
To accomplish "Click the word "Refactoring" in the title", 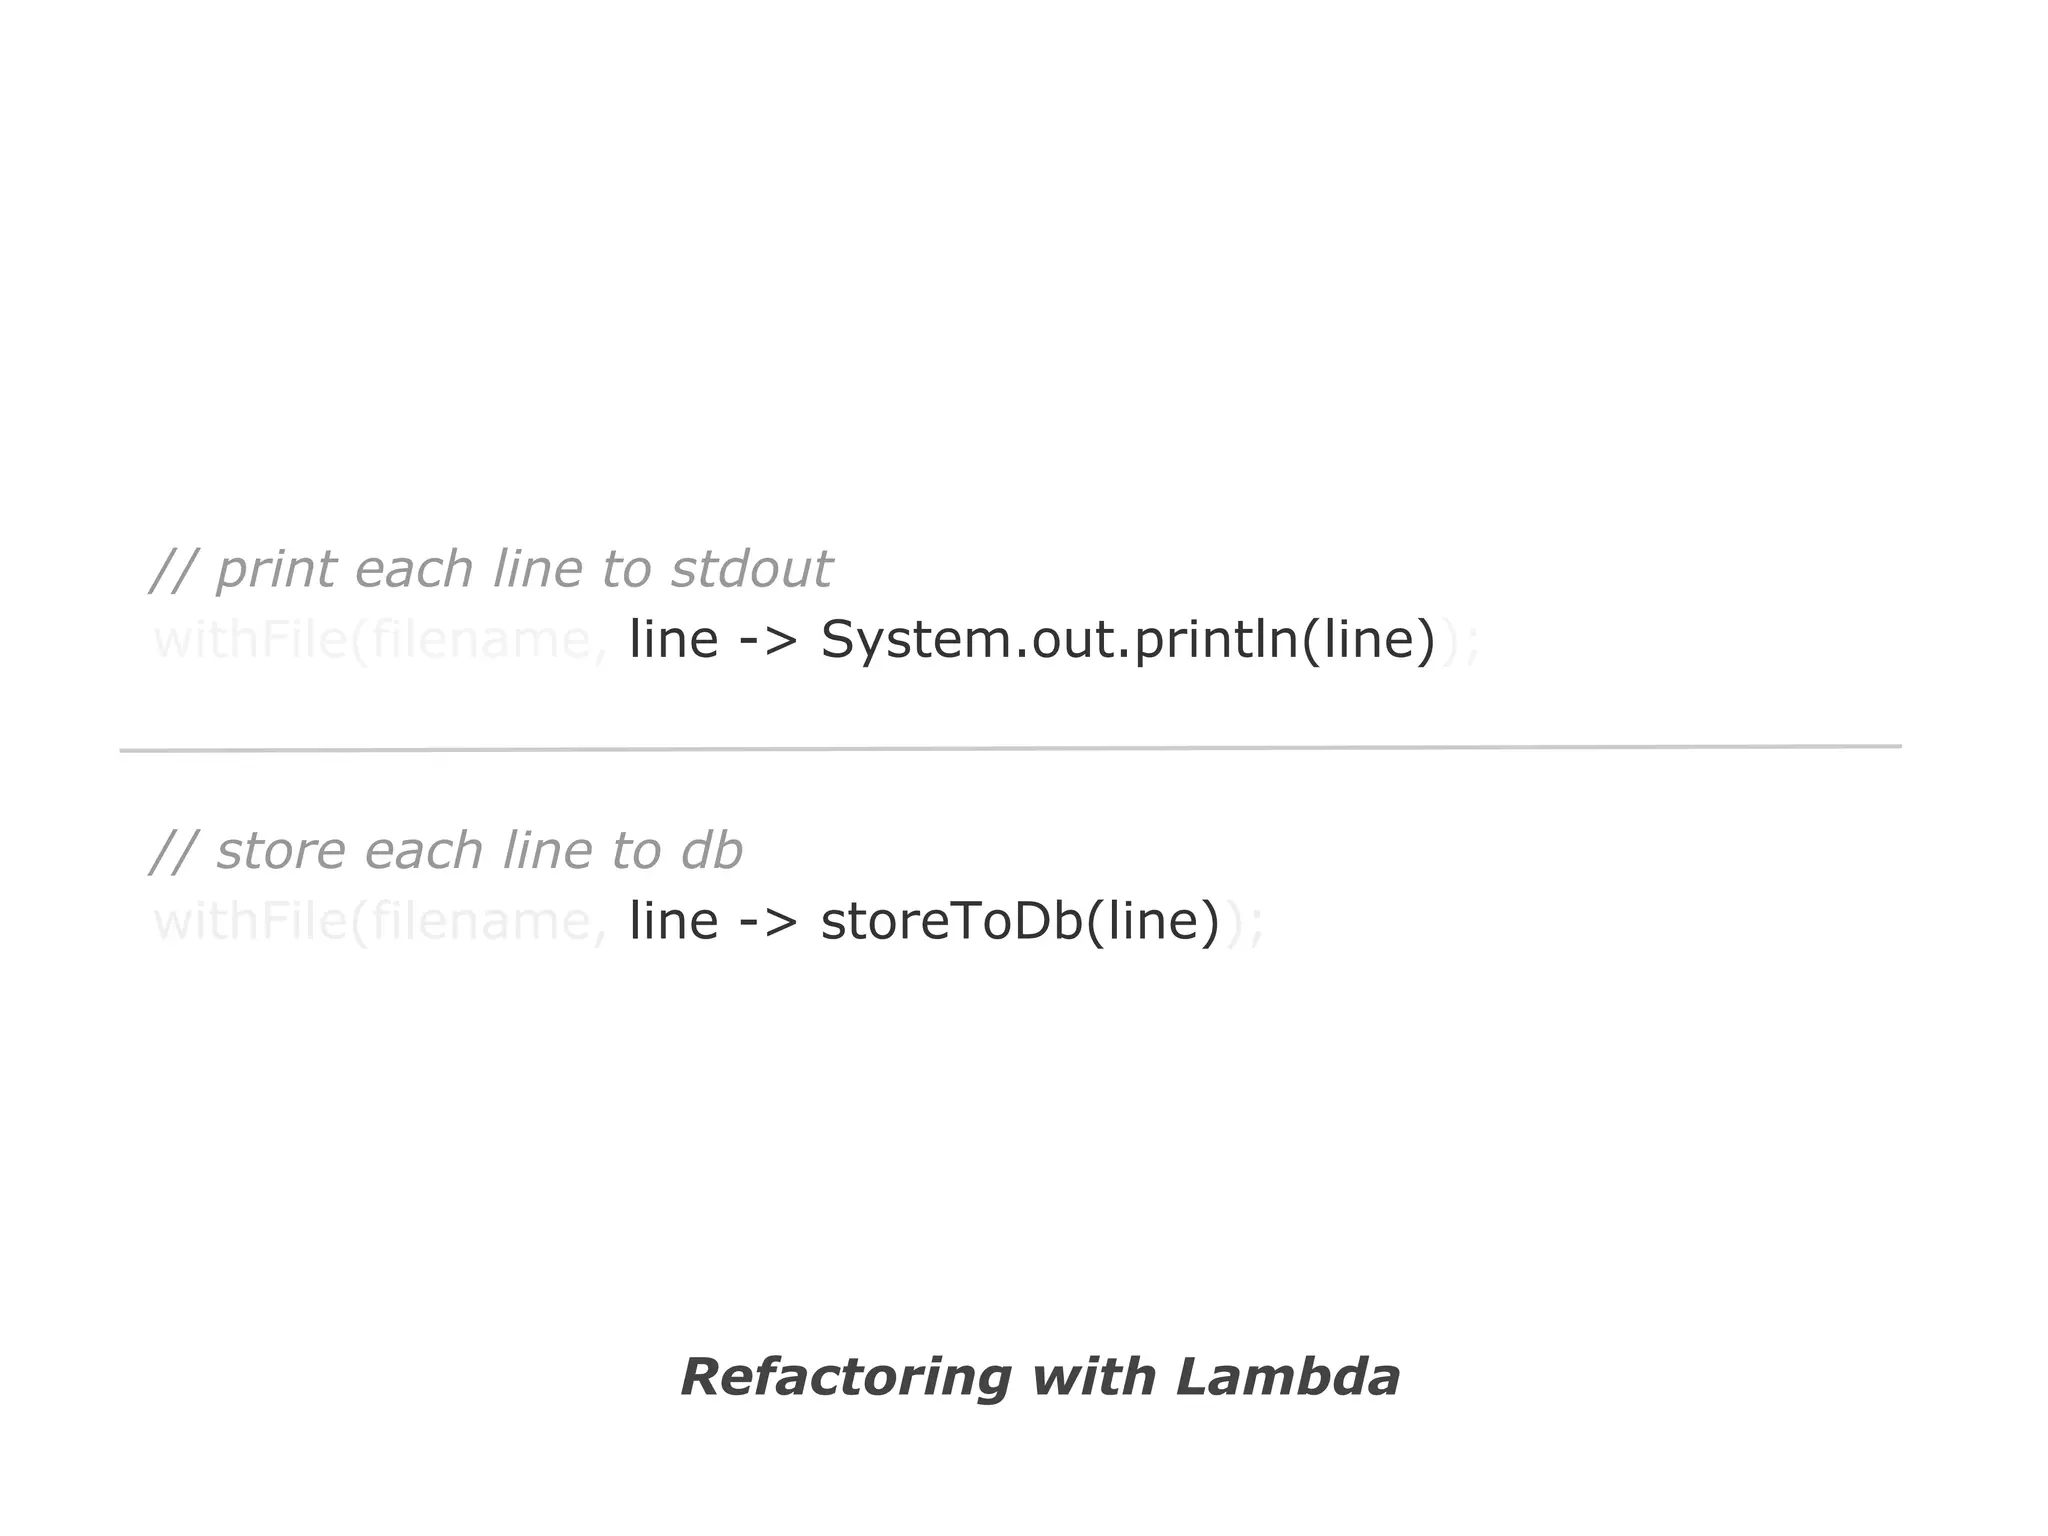I will (846, 1377).
